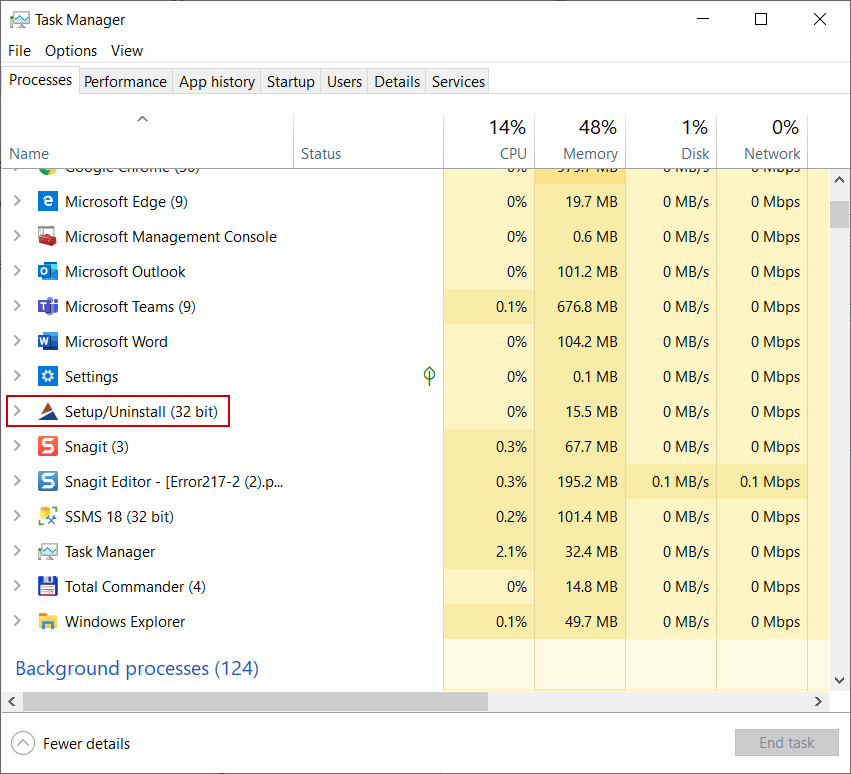Expand the Setup/Uninstall (32 bit) entry
Image resolution: width=851 pixels, height=774 pixels.
click(17, 410)
